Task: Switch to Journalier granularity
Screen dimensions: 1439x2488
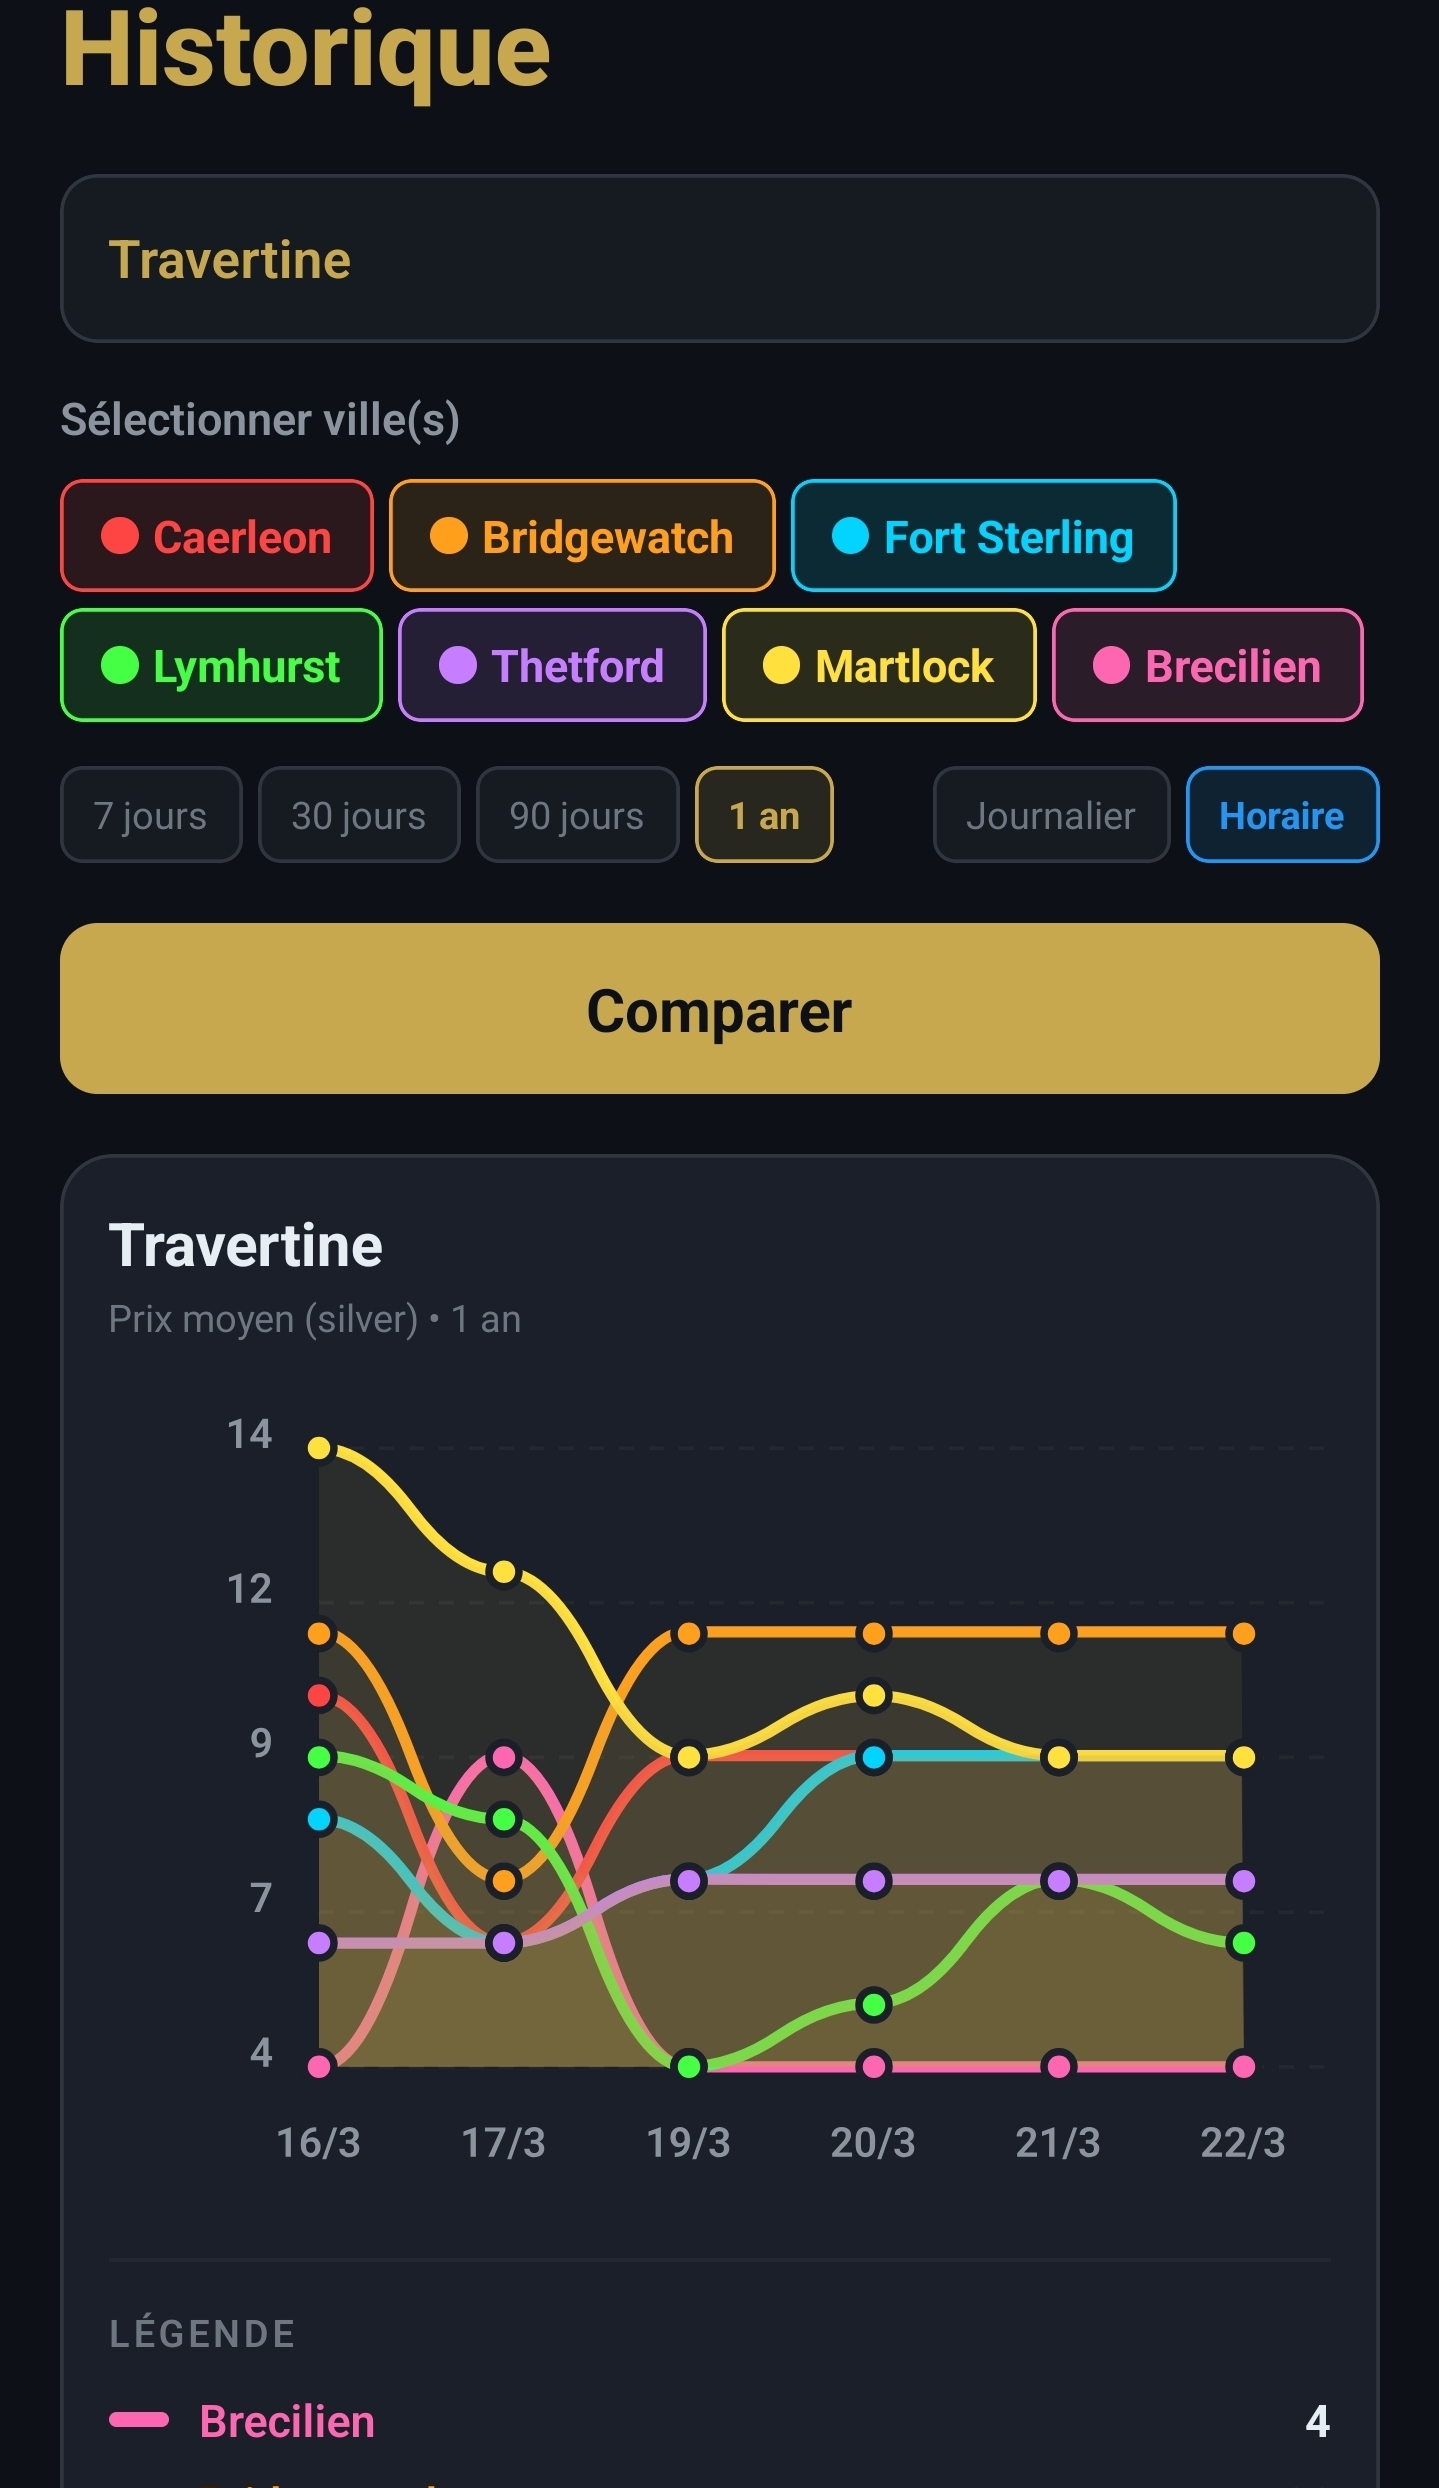Action: (x=1050, y=815)
